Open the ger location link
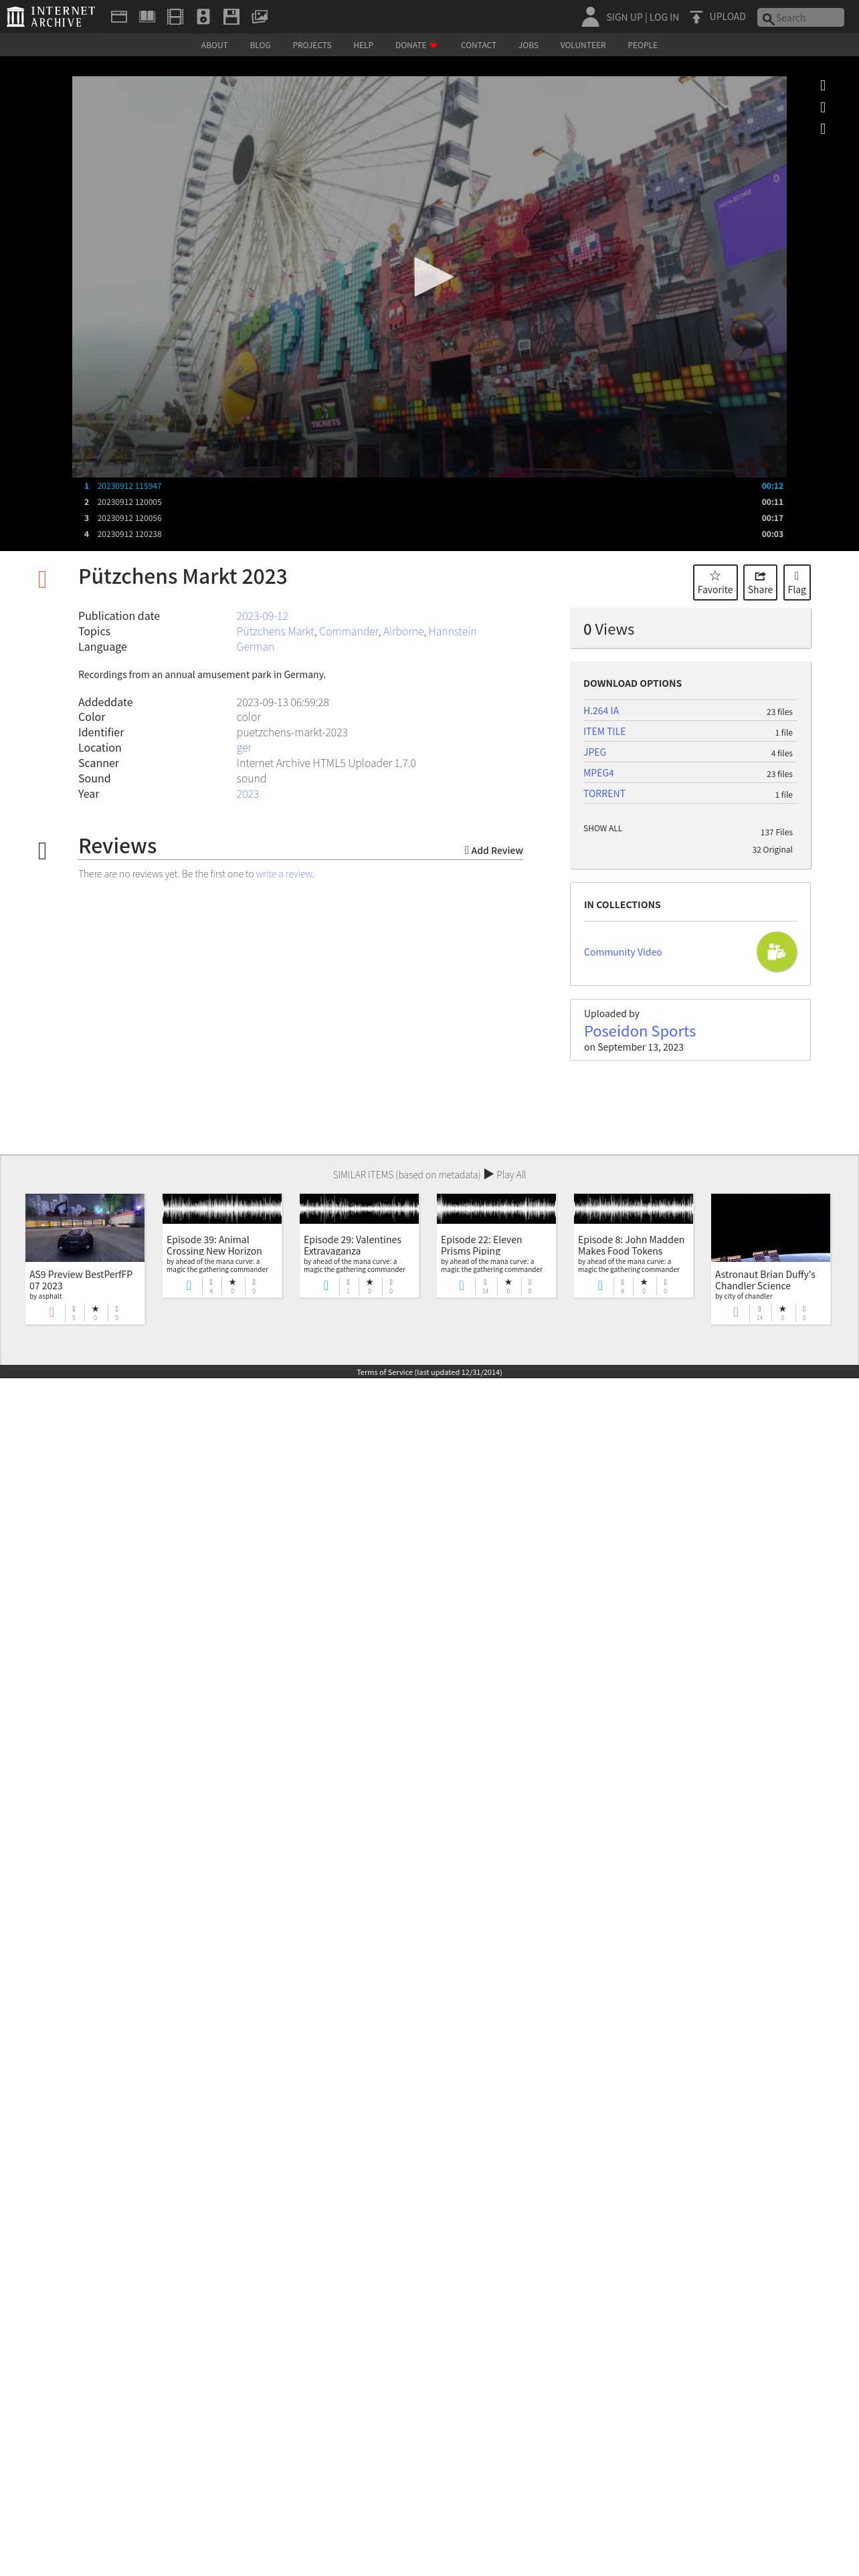Image resolution: width=859 pixels, height=2576 pixels. click(244, 748)
